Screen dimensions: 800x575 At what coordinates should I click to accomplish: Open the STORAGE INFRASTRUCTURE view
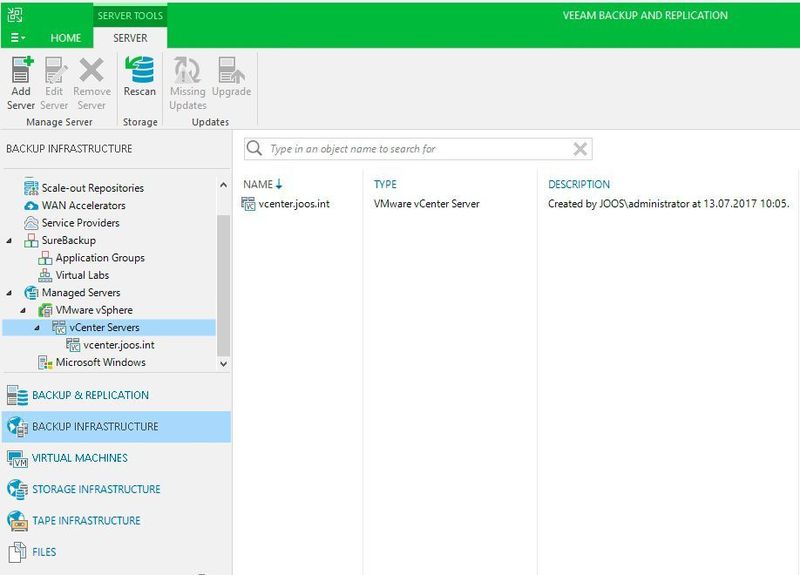pos(96,489)
